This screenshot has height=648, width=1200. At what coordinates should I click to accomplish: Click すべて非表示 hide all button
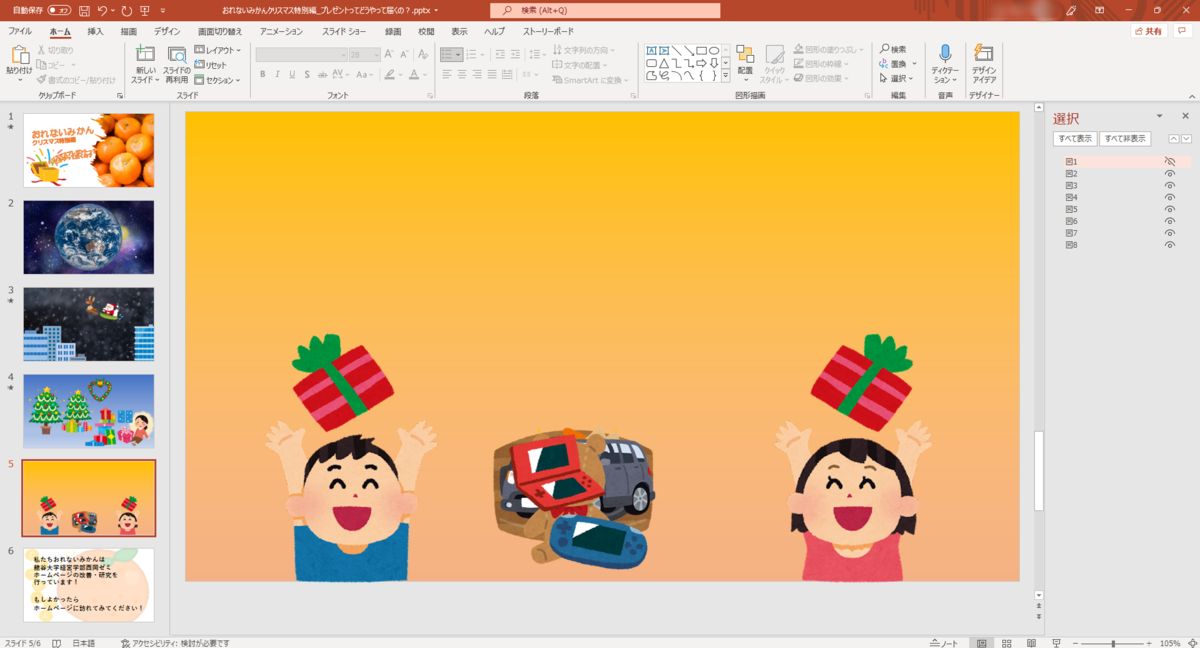point(1125,139)
